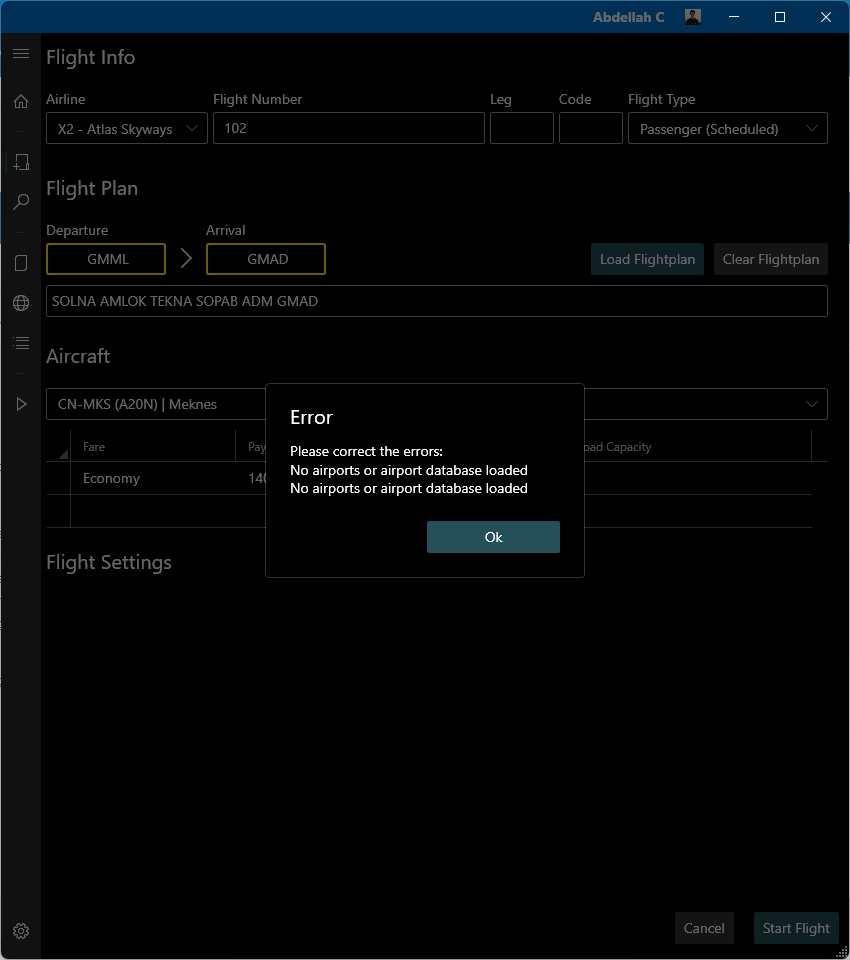Open the search magnifier in sidebar

[x=20, y=203]
